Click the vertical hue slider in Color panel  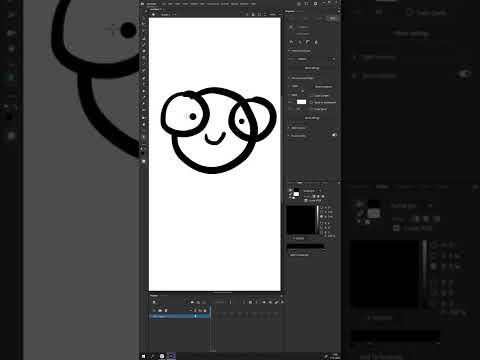pos(318,220)
